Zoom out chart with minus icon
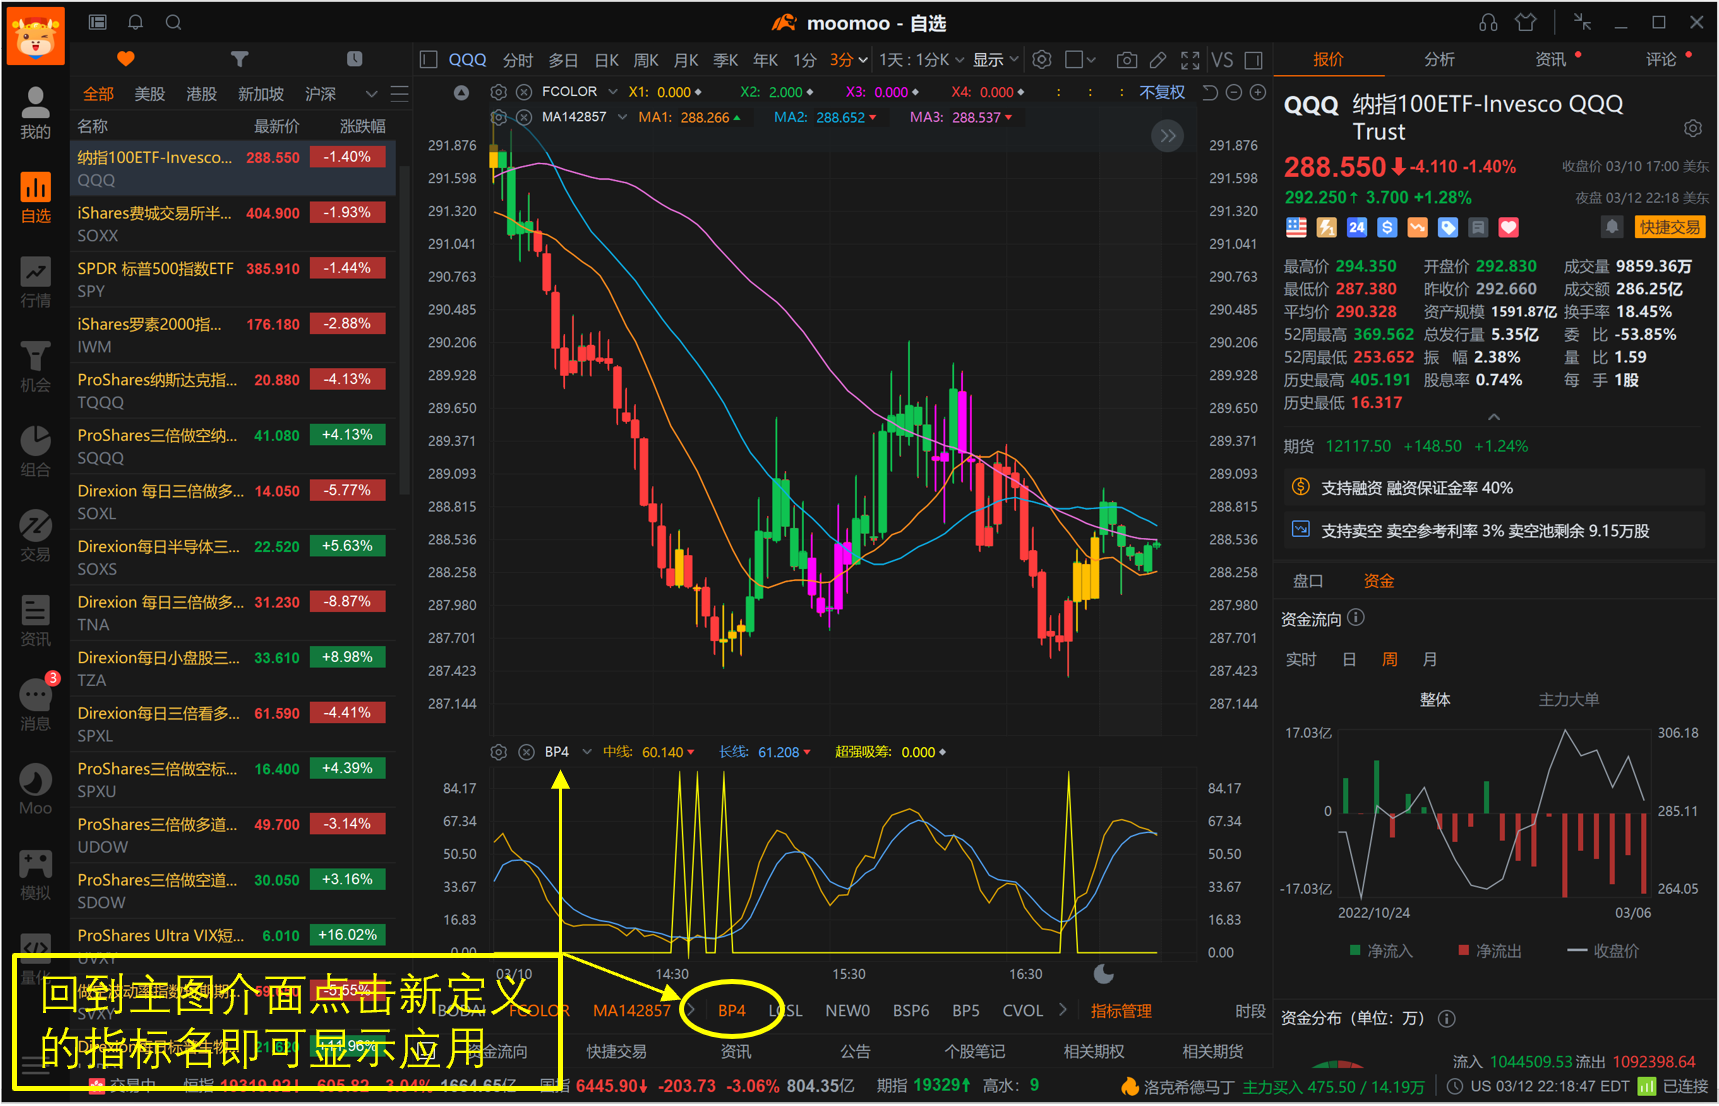This screenshot has height=1106, width=1719. point(1234,92)
